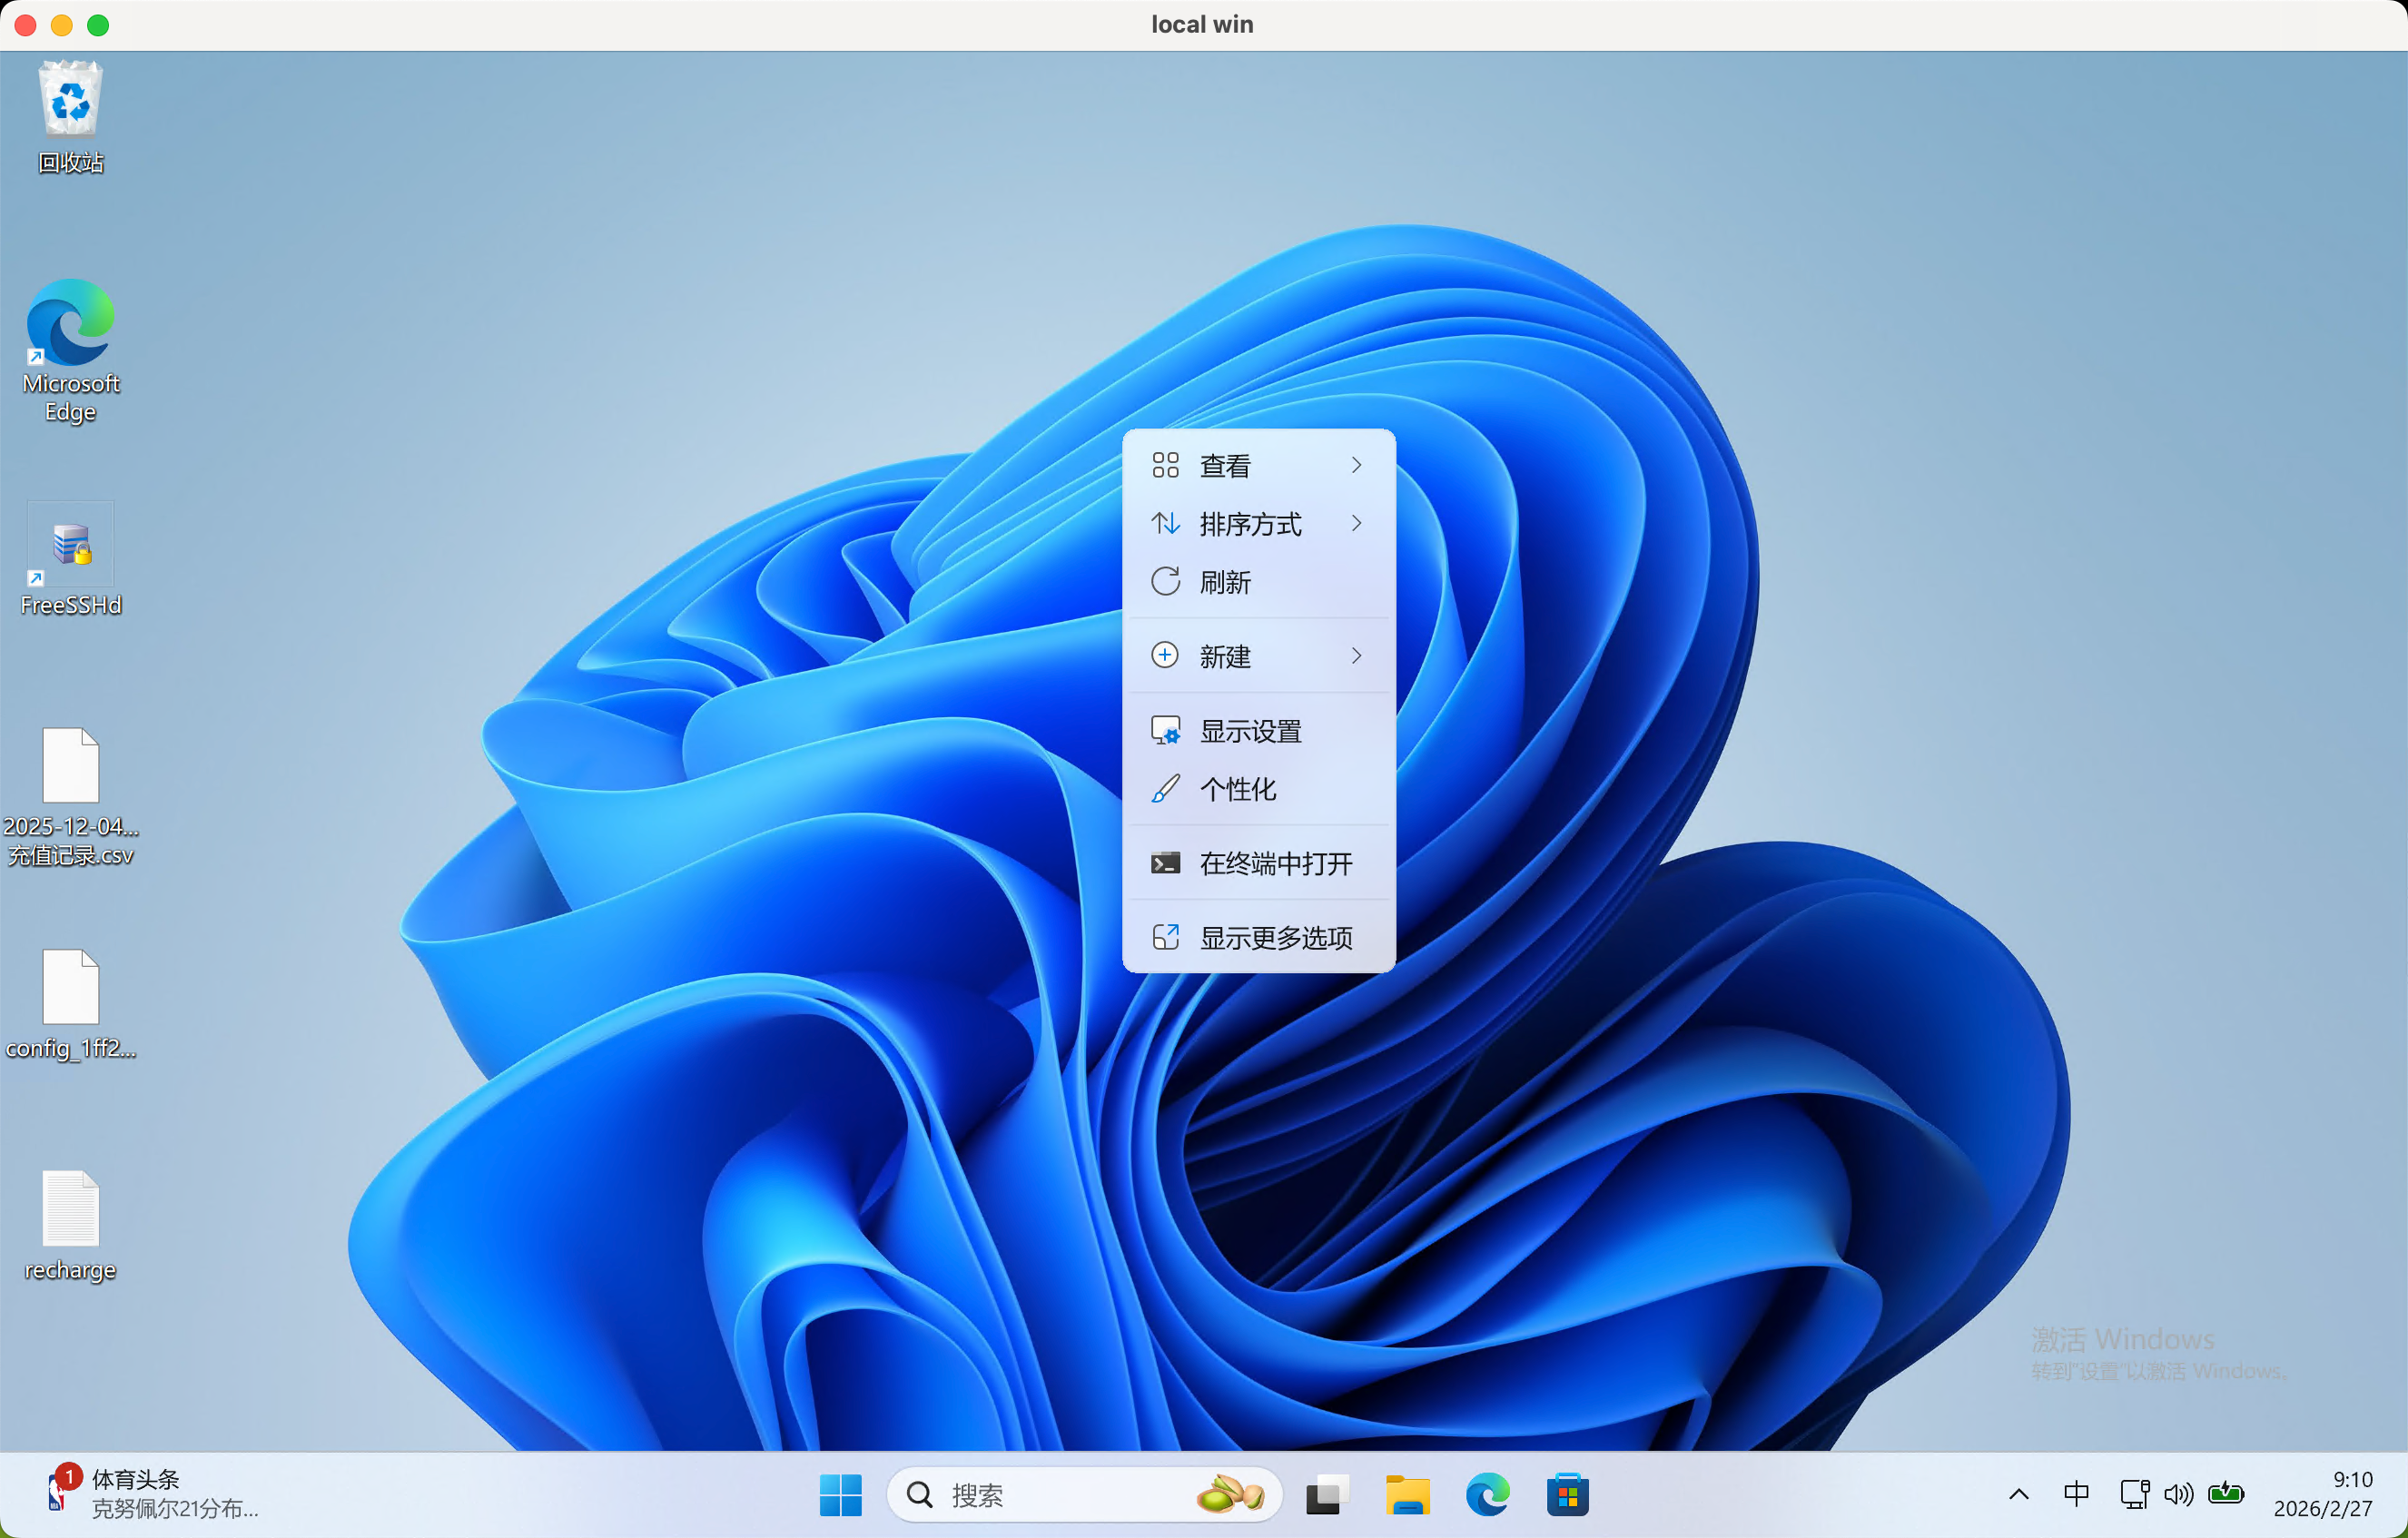Viewport: 2408px width, 1538px height.
Task: Show hidden system tray icons chevron
Action: [x=2018, y=1495]
